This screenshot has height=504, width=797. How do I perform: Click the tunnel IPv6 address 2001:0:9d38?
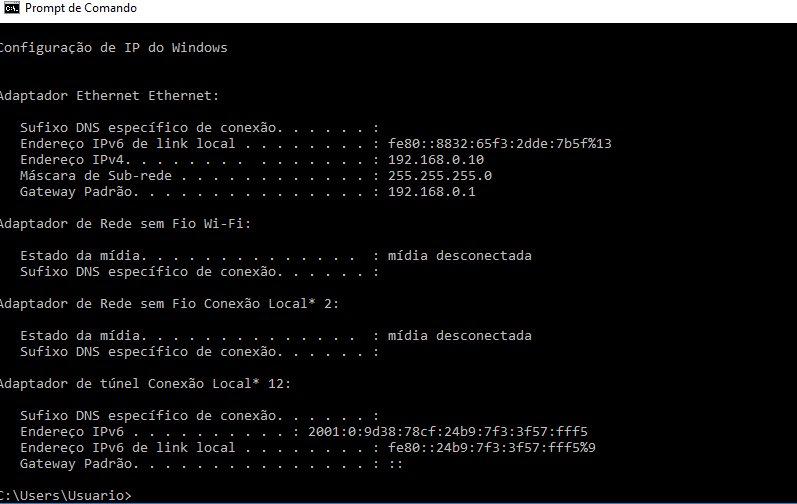point(448,432)
